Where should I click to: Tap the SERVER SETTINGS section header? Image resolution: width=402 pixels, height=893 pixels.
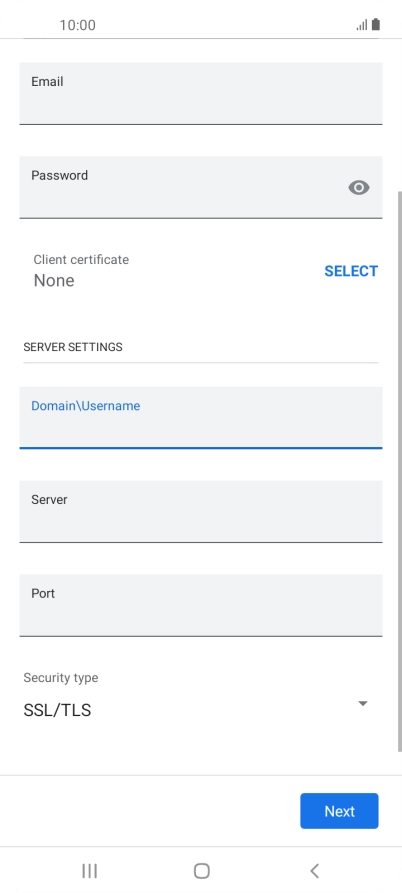[73, 347]
